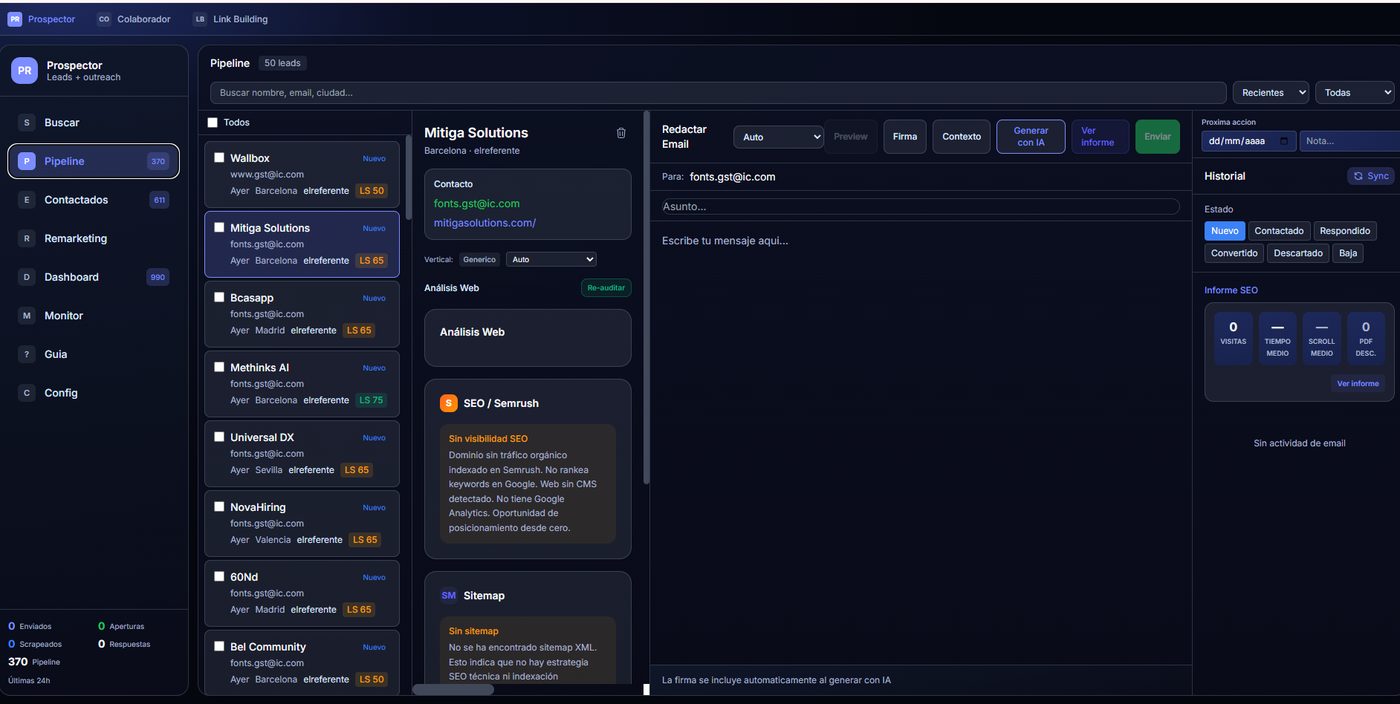Open Ver informe link in Informe SEO card
Viewport: 1400px width, 704px height.
[x=1358, y=384]
